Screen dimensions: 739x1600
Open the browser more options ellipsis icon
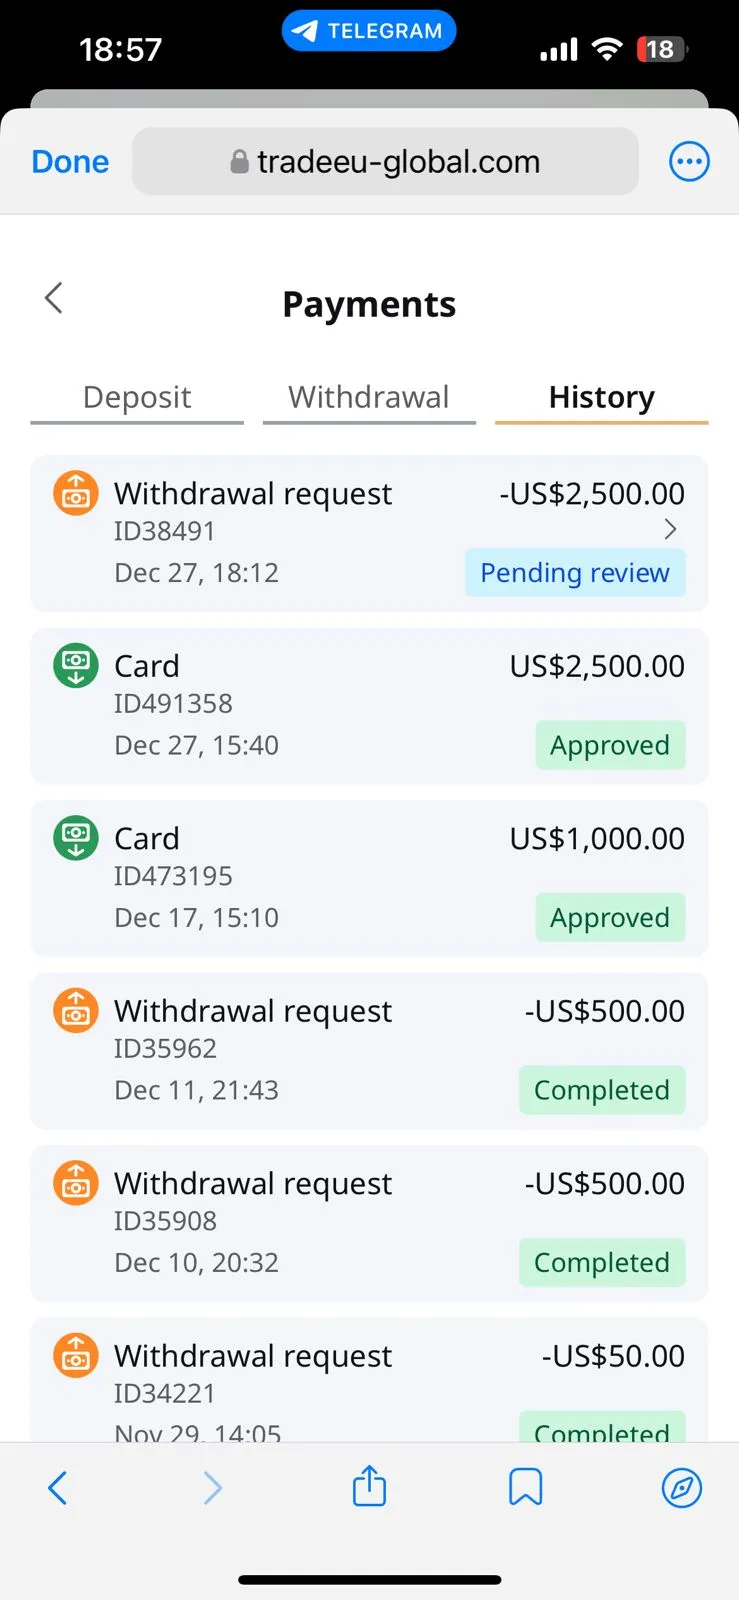point(689,161)
